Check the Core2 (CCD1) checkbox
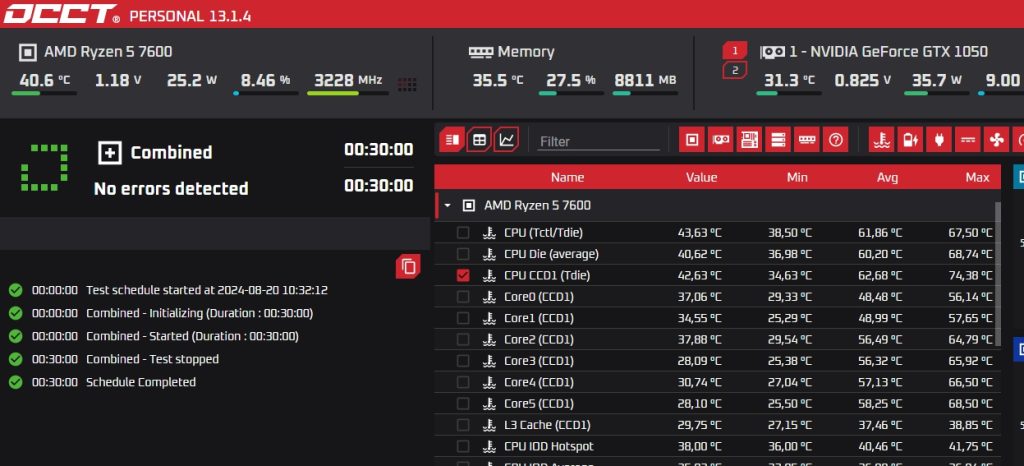The width and height of the screenshot is (1024, 466). pyautogui.click(x=463, y=339)
